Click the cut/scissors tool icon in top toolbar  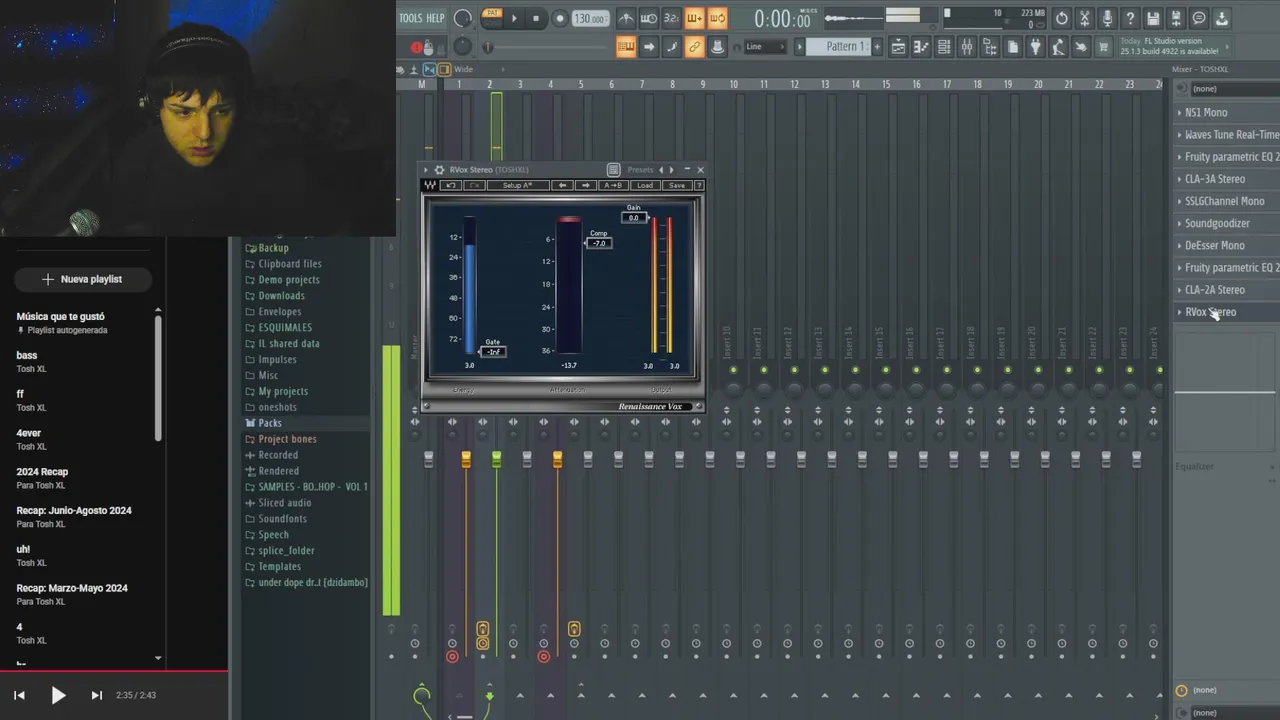pos(1085,18)
